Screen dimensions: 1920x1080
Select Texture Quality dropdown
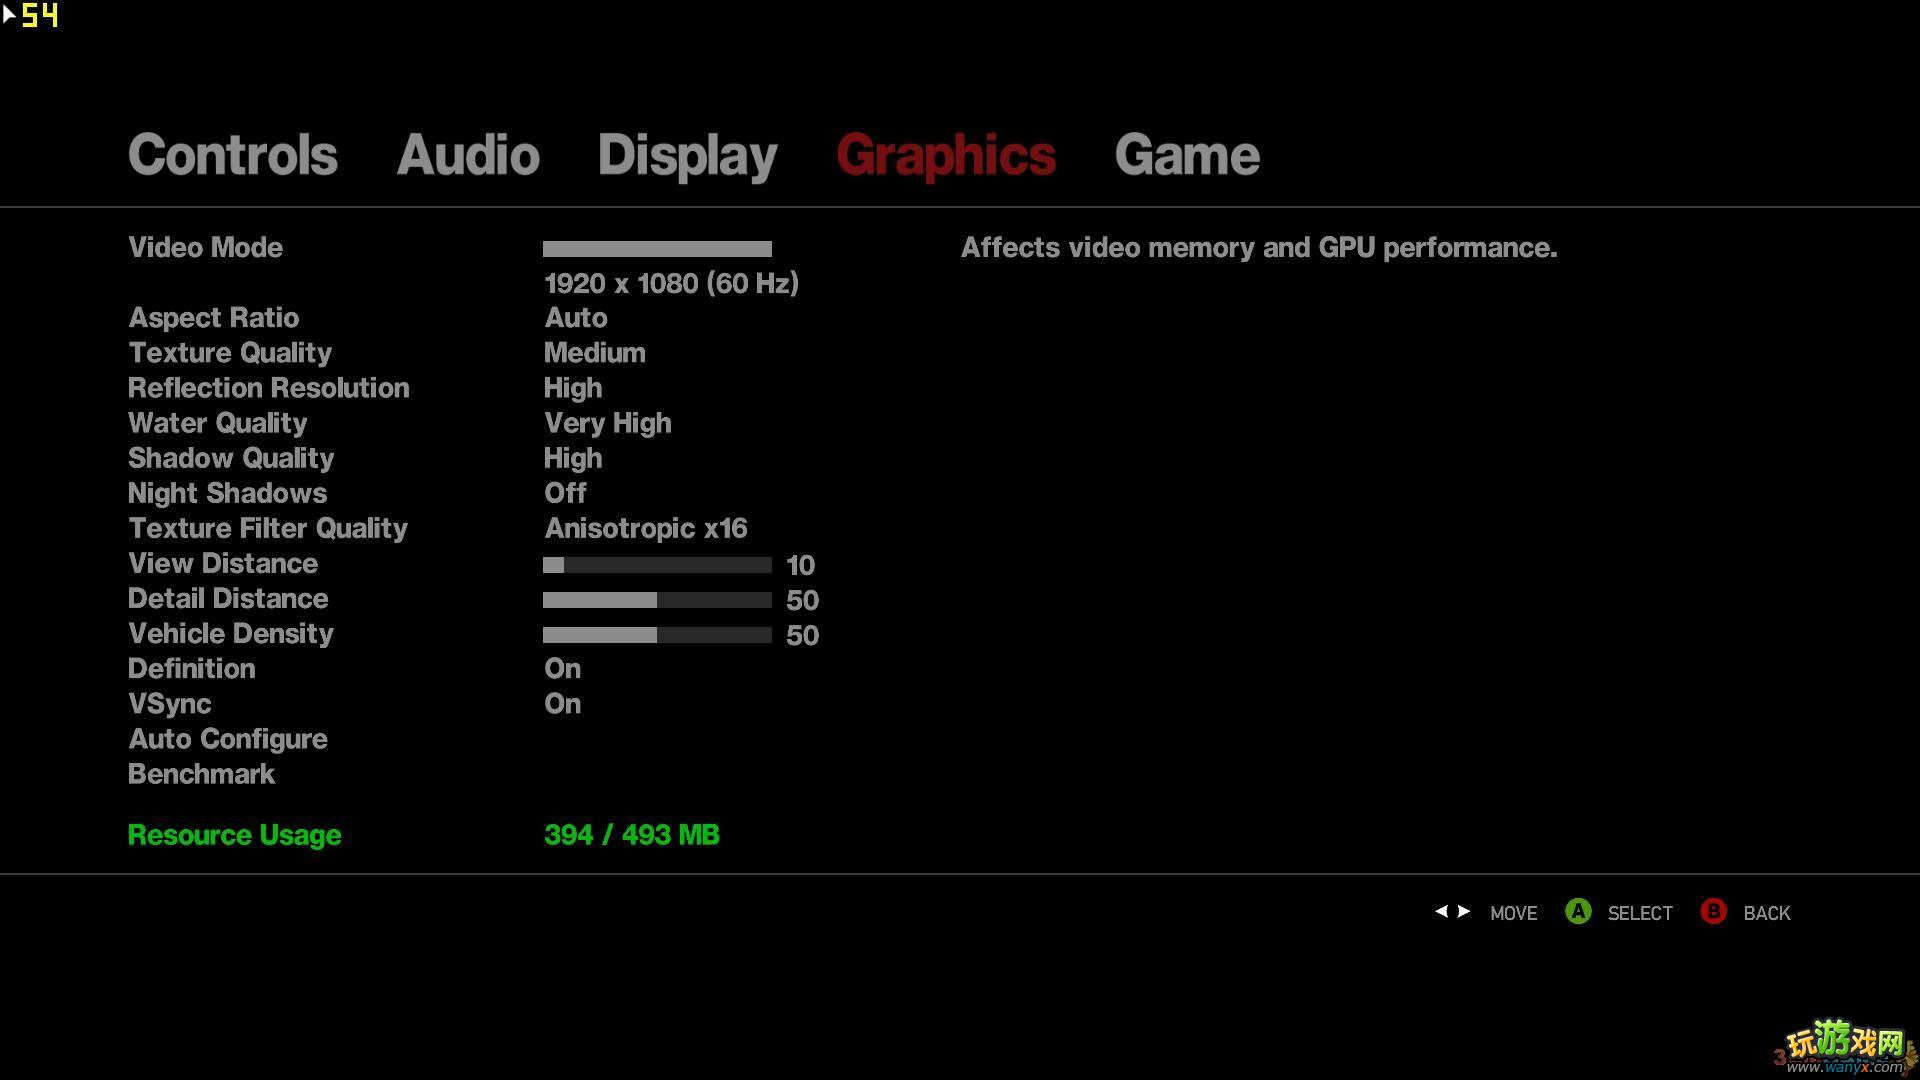pyautogui.click(x=595, y=353)
